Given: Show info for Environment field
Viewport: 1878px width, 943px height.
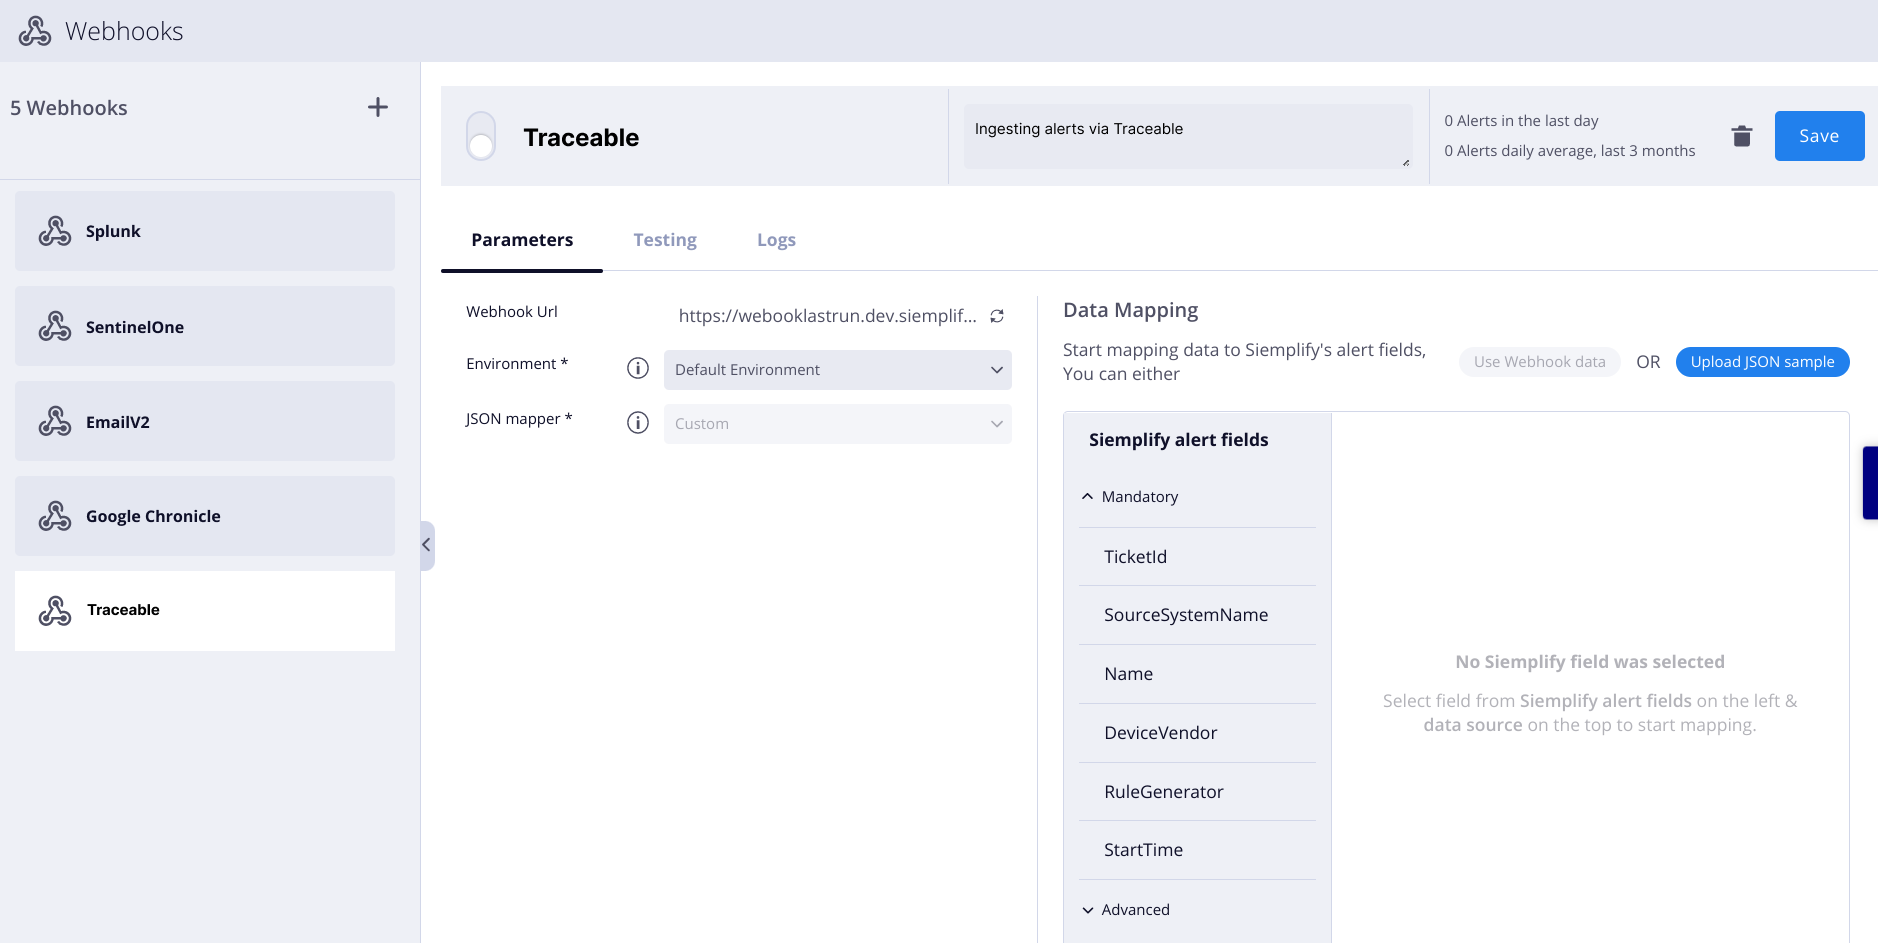Looking at the screenshot, I should (638, 368).
